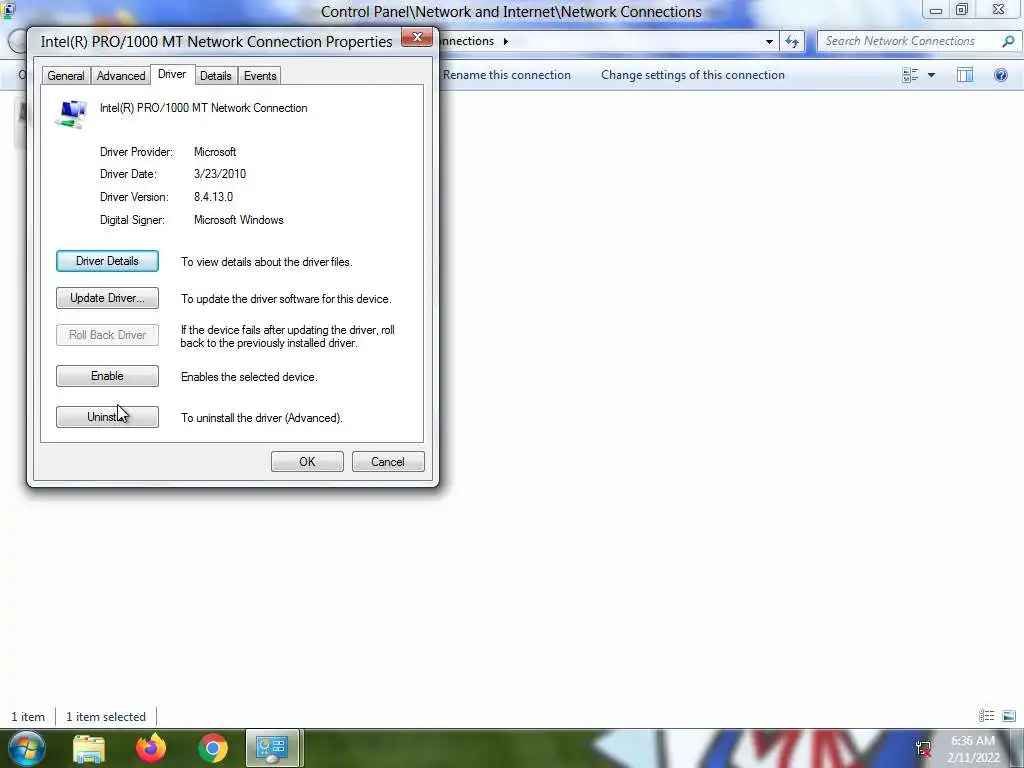This screenshot has width=1024, height=768.
Task: Close the Properties dialog with X
Action: click(417, 37)
